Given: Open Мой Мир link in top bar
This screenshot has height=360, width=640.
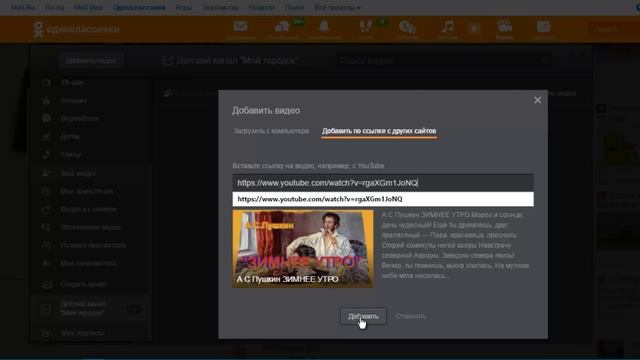Looking at the screenshot, I should point(88,7).
